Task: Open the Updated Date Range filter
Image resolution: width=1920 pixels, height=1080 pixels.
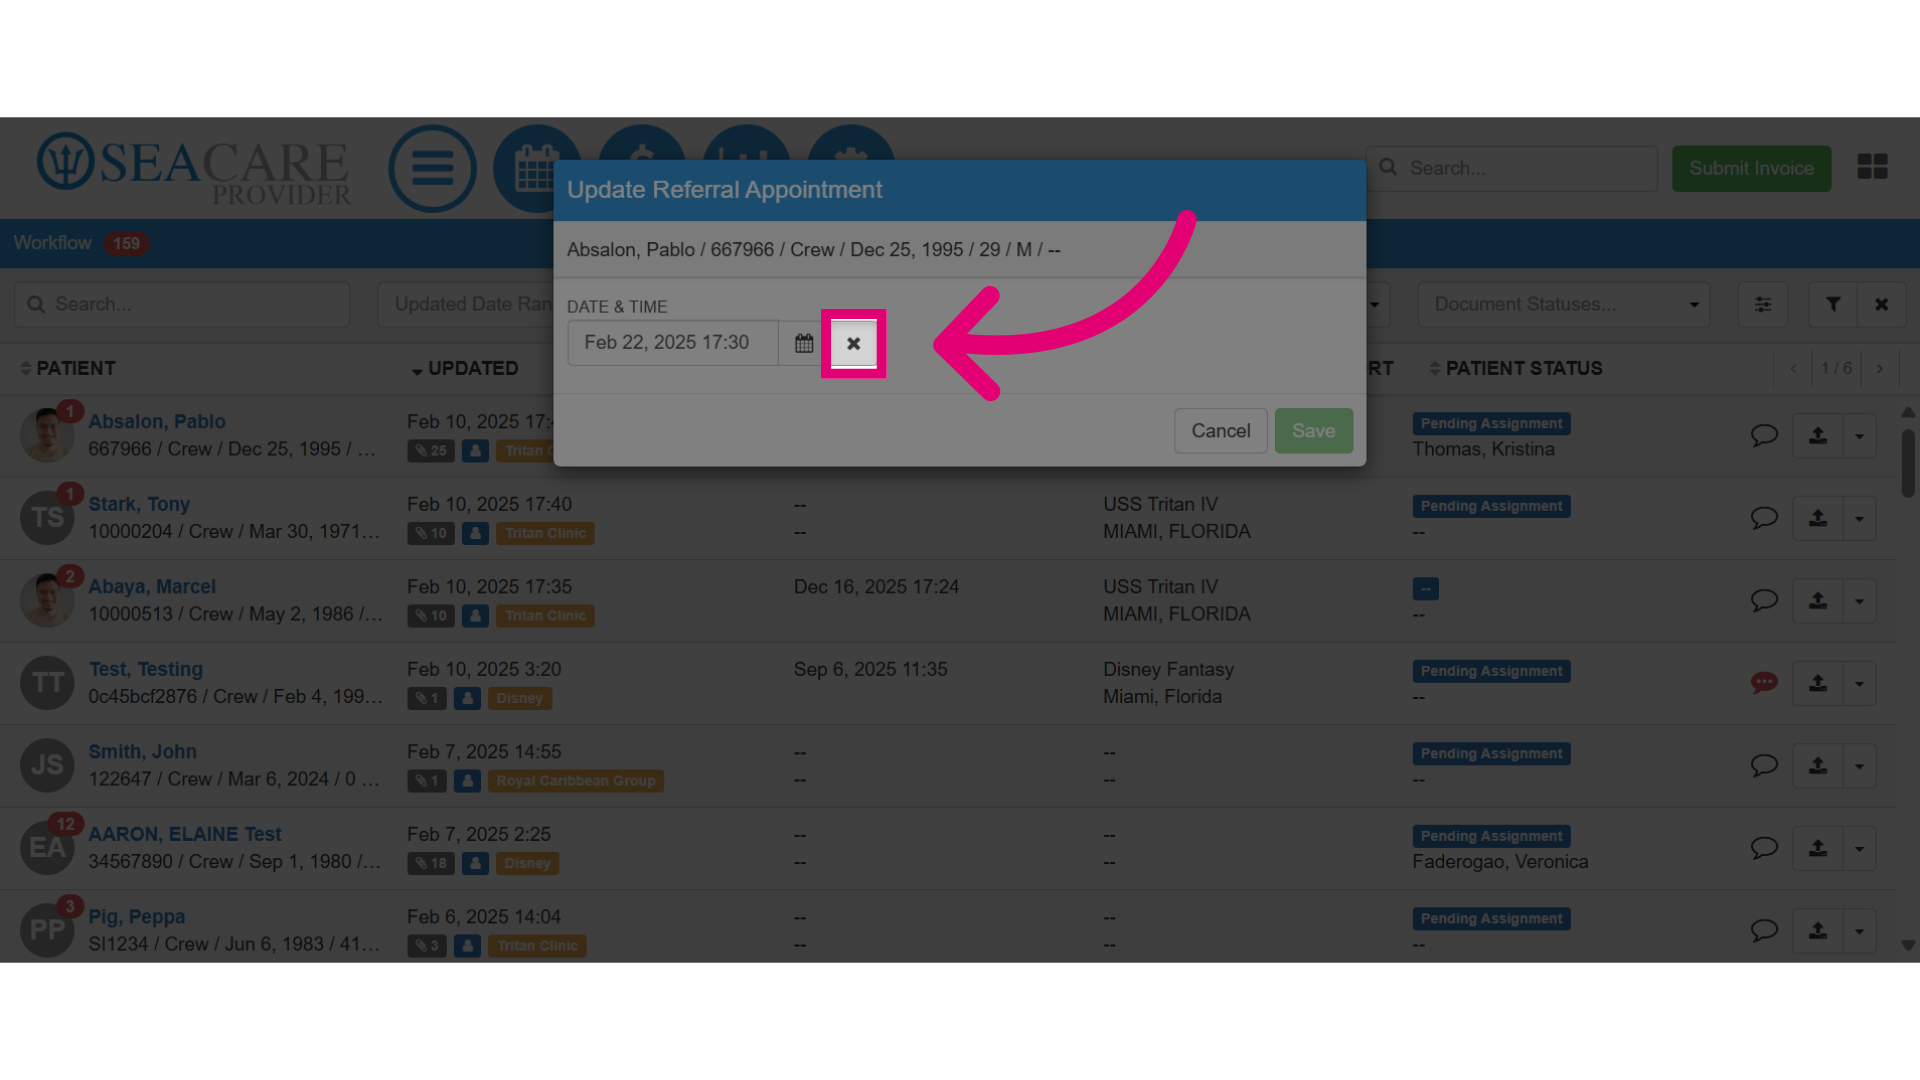Action: pyautogui.click(x=466, y=304)
